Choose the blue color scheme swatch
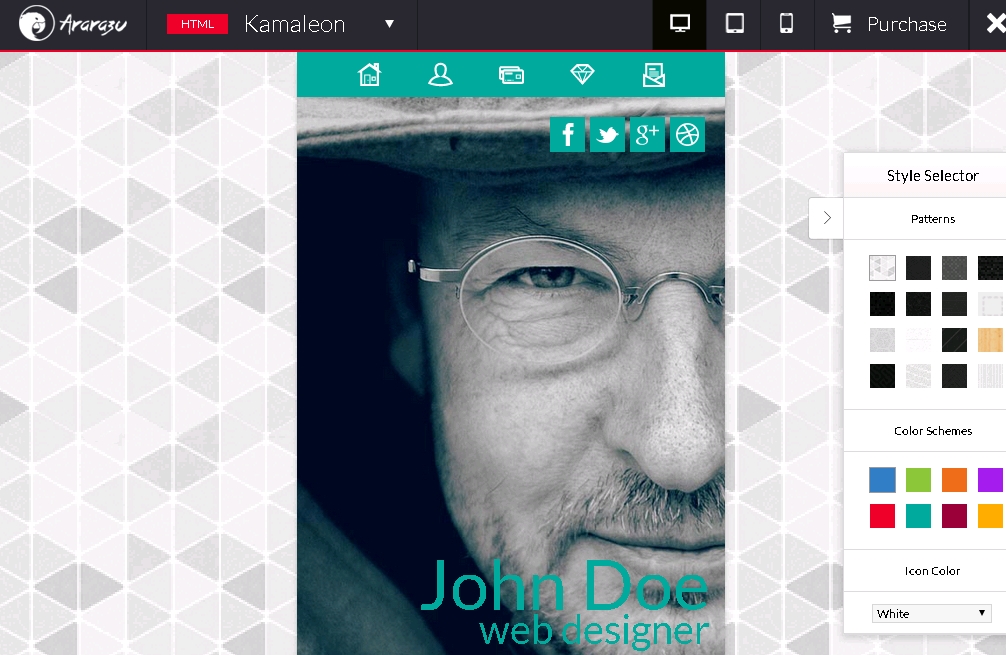The image size is (1006, 655). 882,480
